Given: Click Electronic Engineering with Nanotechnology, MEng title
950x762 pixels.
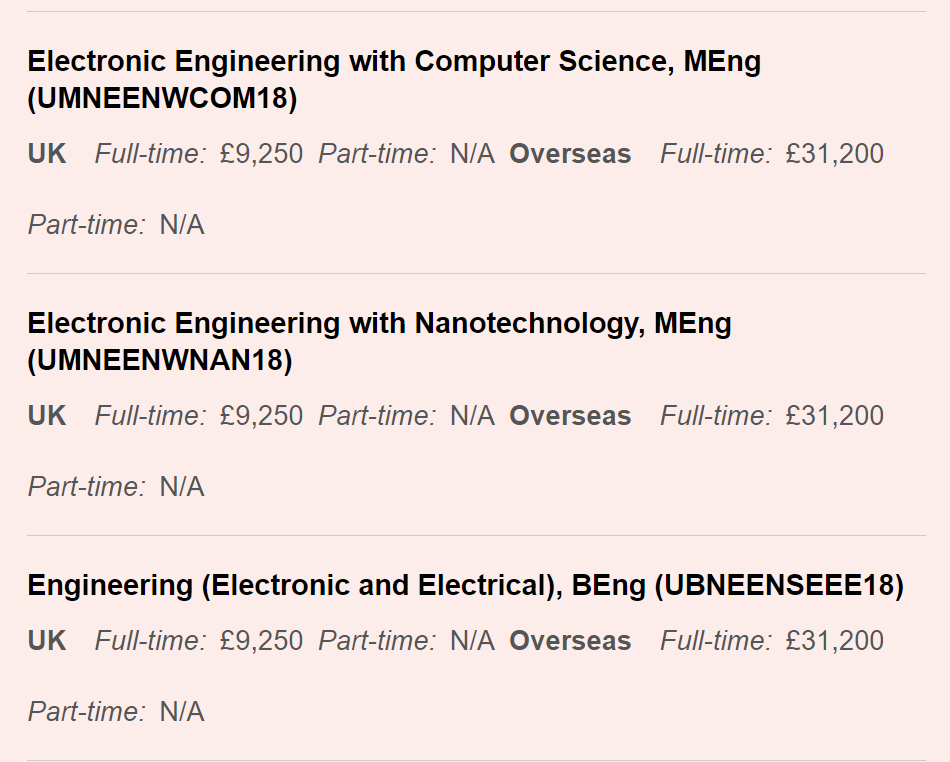Looking at the screenshot, I should click(379, 323).
